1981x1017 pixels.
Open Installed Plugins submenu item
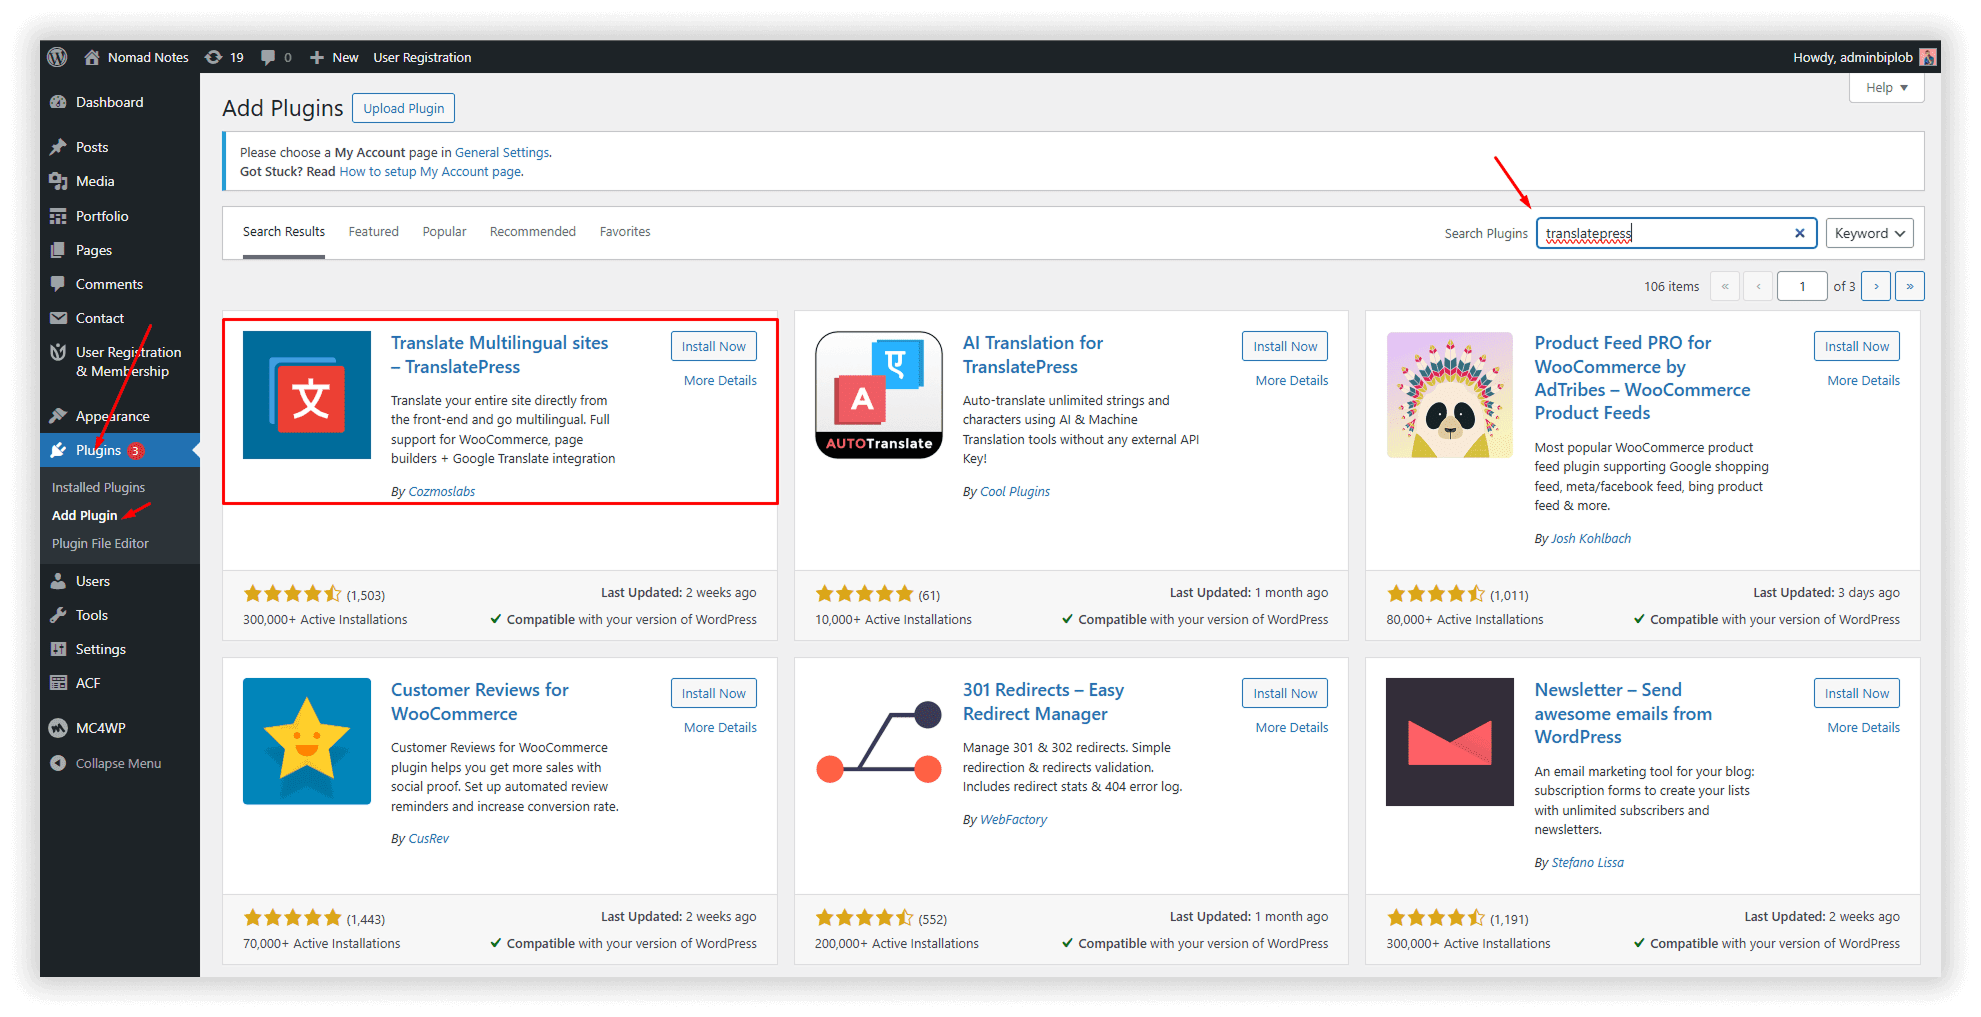click(x=98, y=487)
